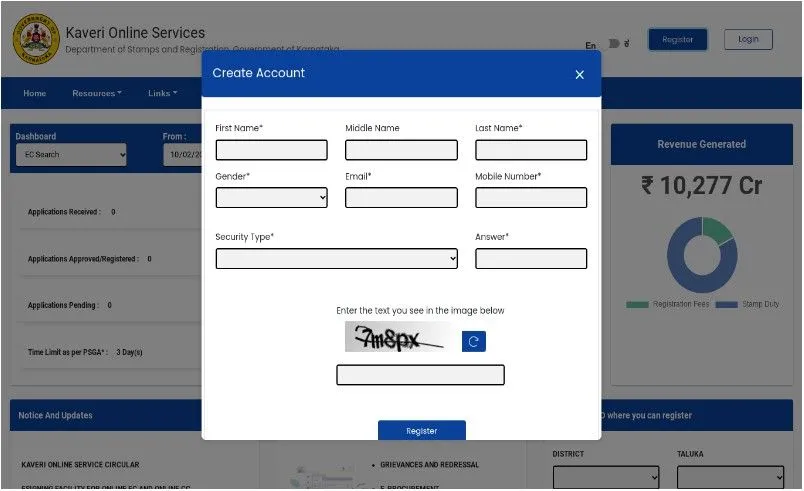This screenshot has width=804, height=491.
Task: Click the captcha text entry box
Action: click(x=420, y=375)
